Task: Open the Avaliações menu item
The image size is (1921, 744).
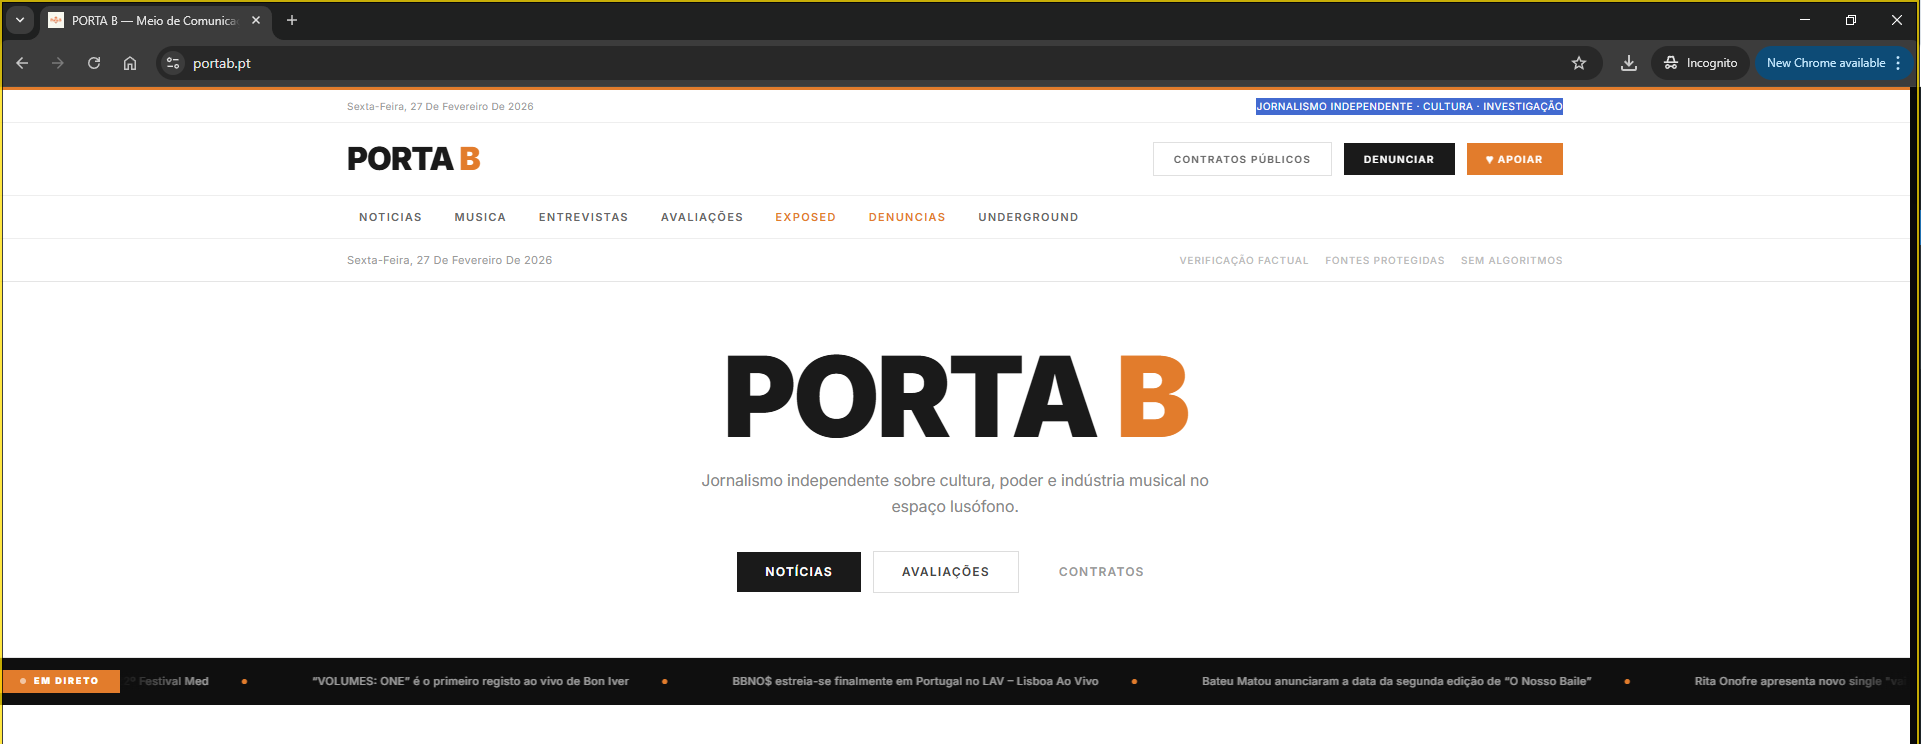Action: click(x=702, y=217)
